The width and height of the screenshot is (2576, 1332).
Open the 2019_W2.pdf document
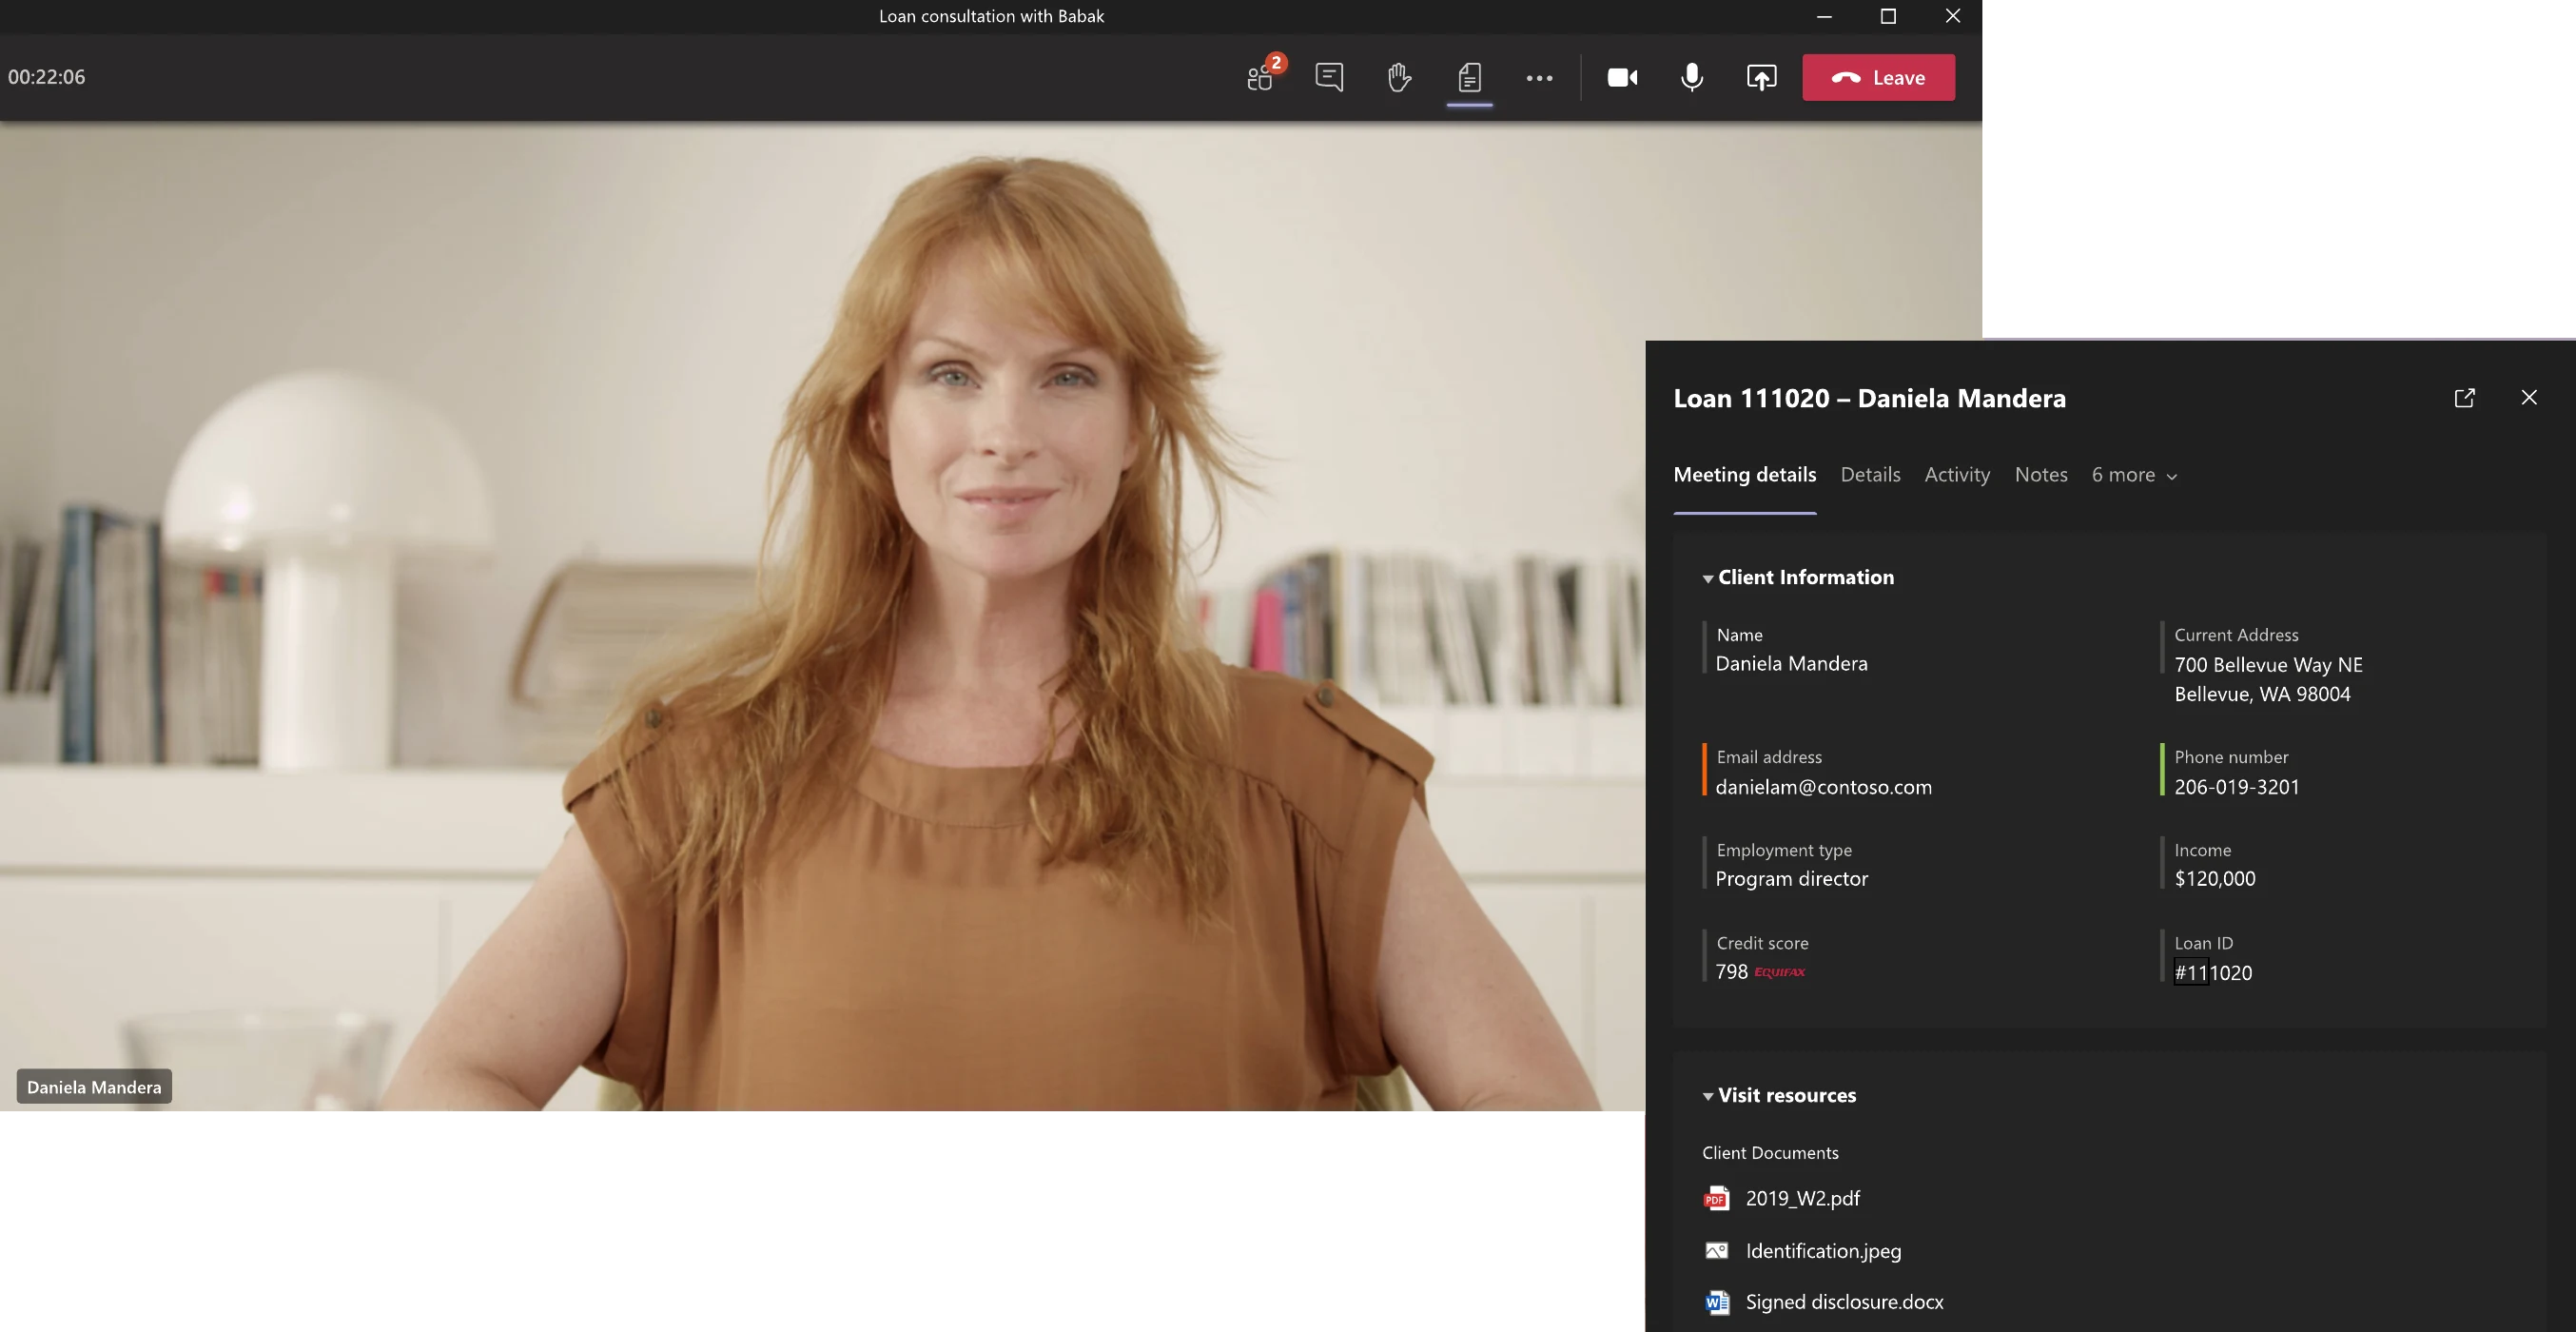point(1802,1198)
